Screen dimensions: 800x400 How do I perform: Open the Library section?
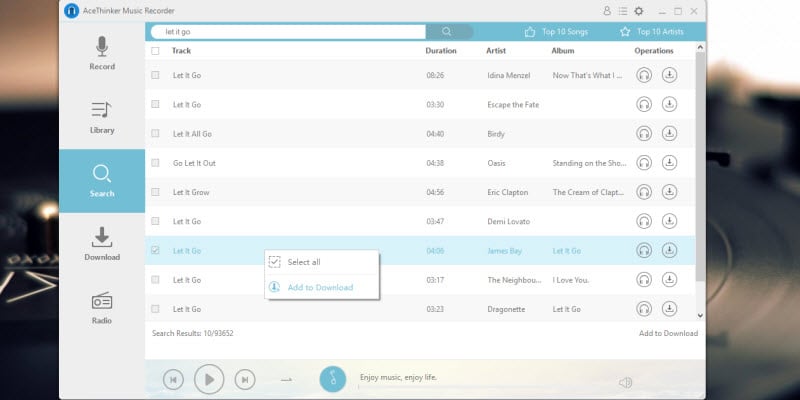[102, 117]
